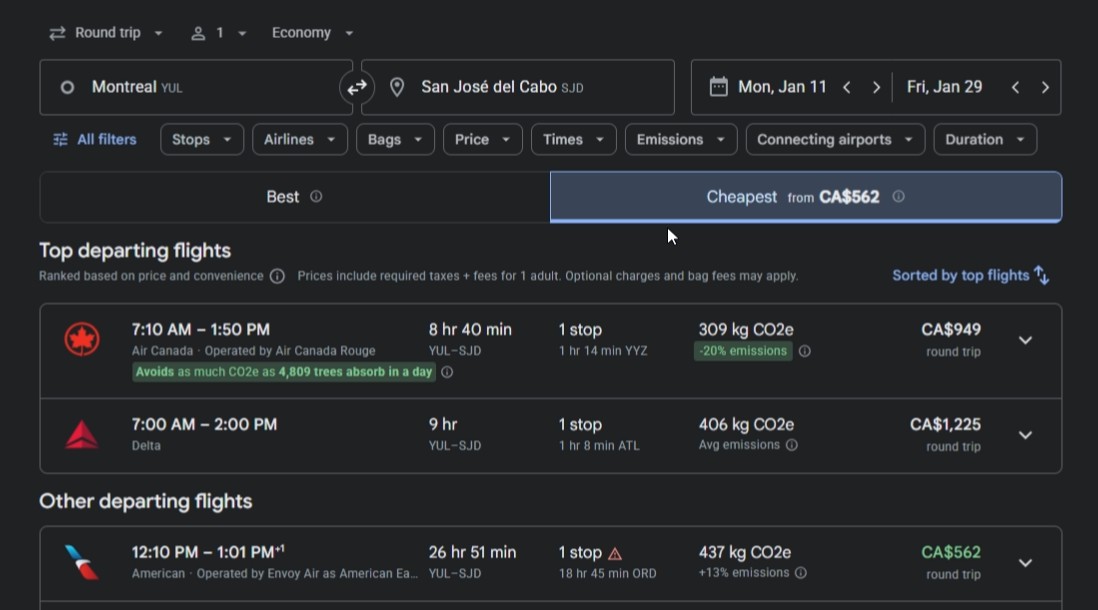The width and height of the screenshot is (1098, 610).
Task: Expand American CA$562 flight details
Action: coord(1025,563)
